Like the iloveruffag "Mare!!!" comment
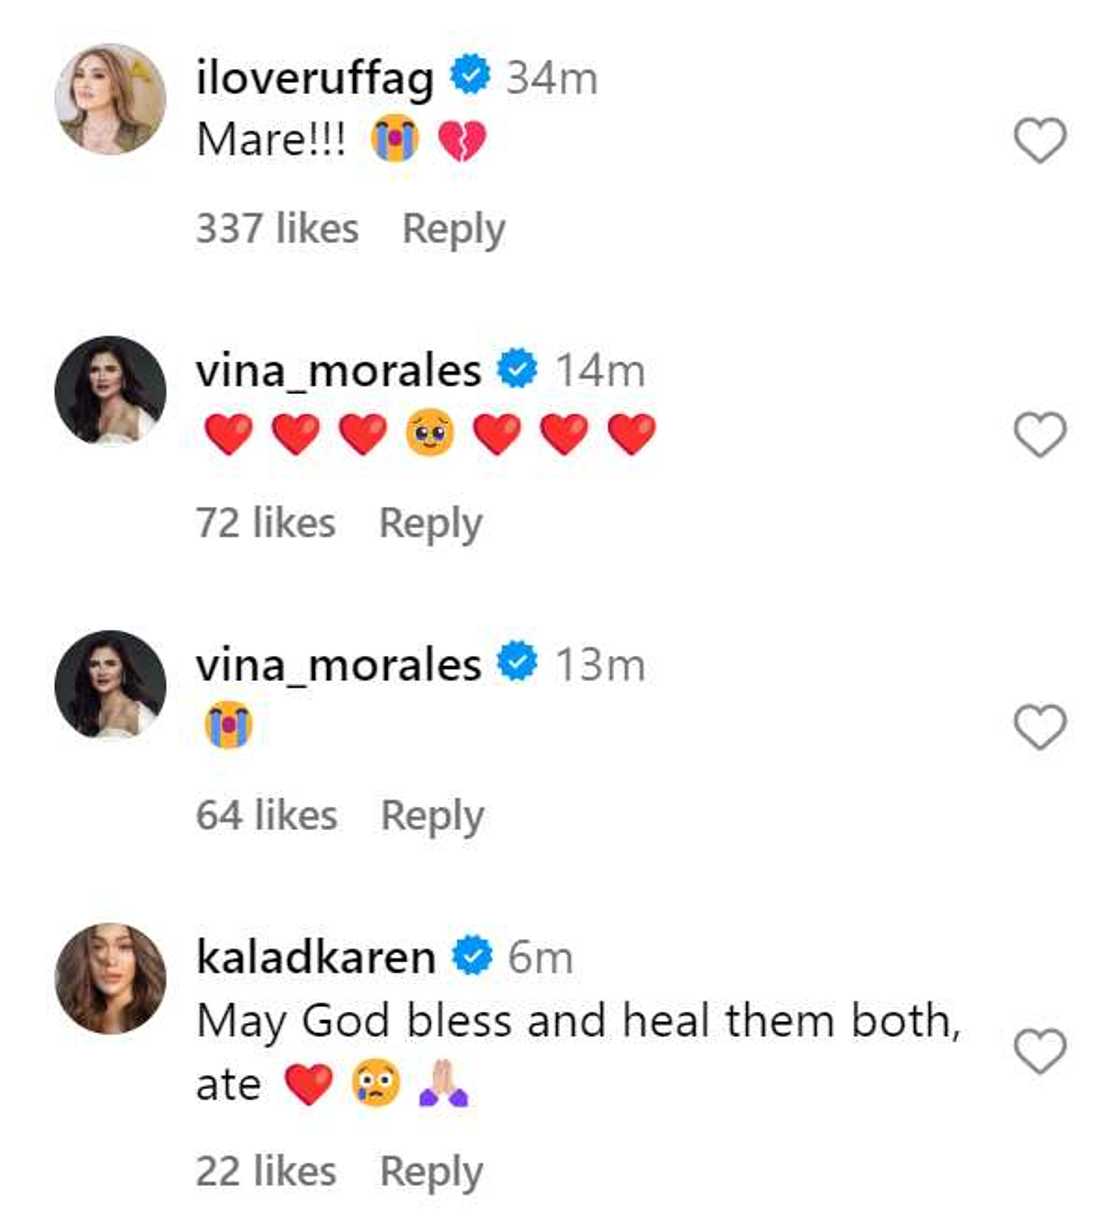 click(x=1040, y=140)
